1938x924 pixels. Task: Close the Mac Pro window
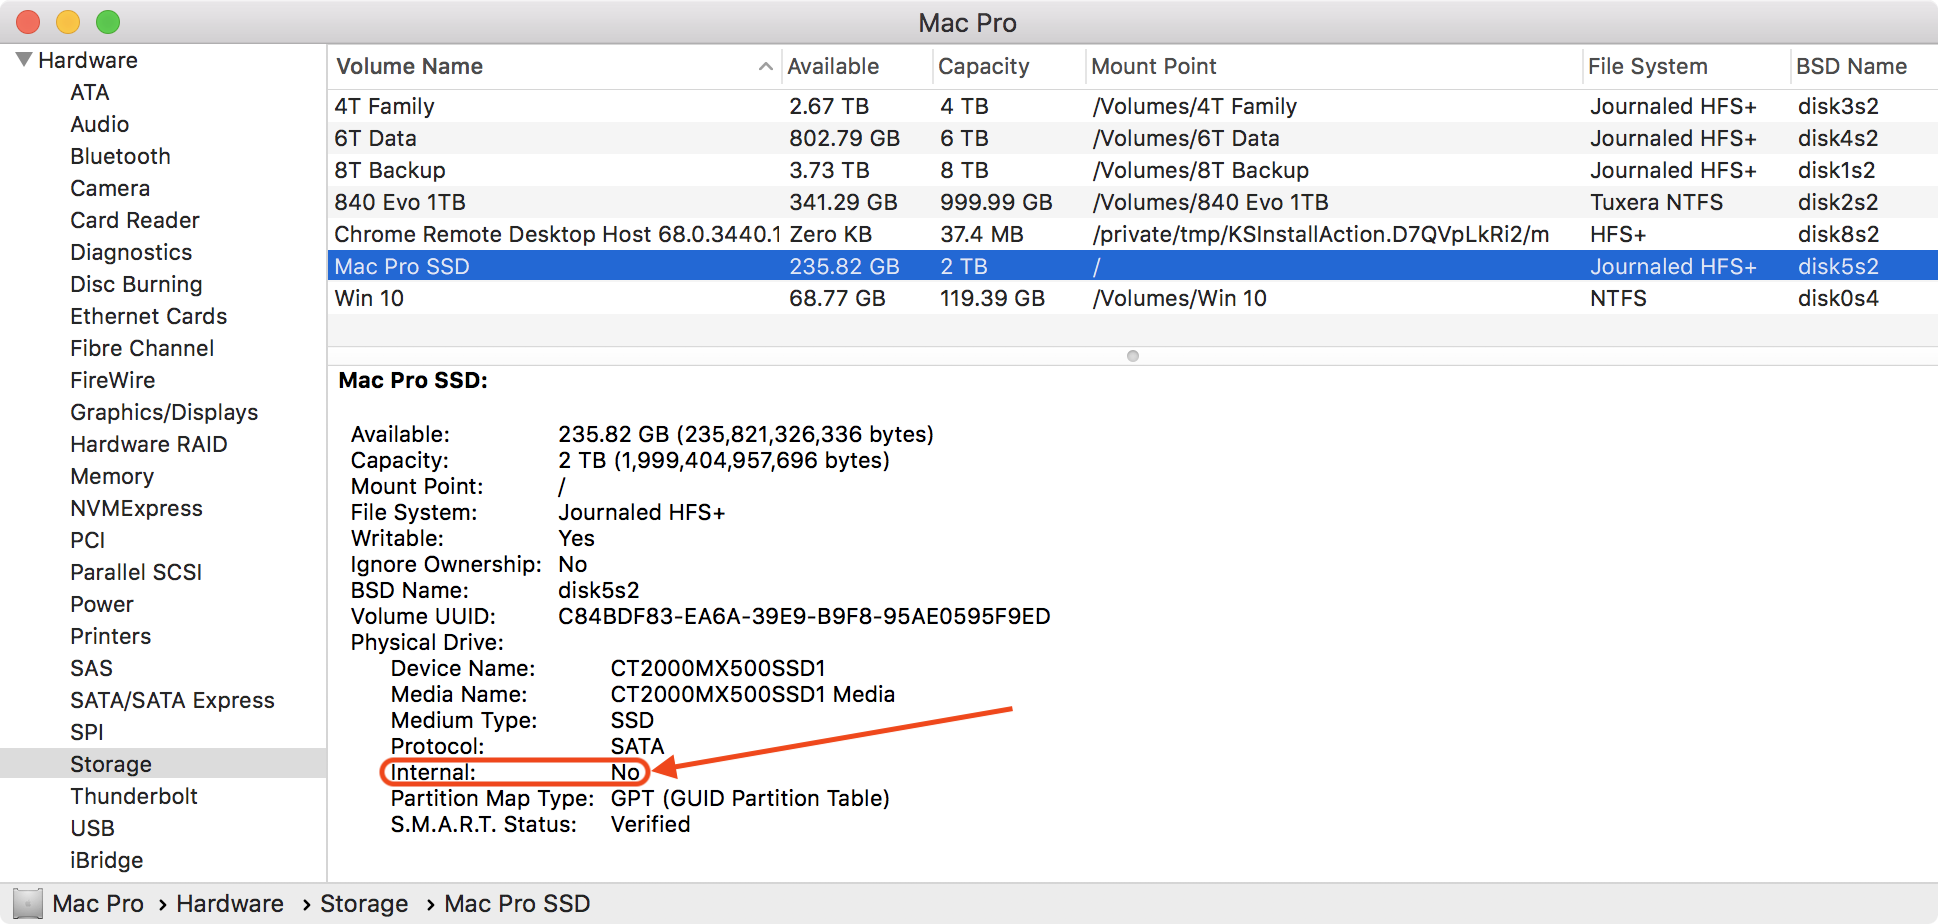(x=28, y=22)
